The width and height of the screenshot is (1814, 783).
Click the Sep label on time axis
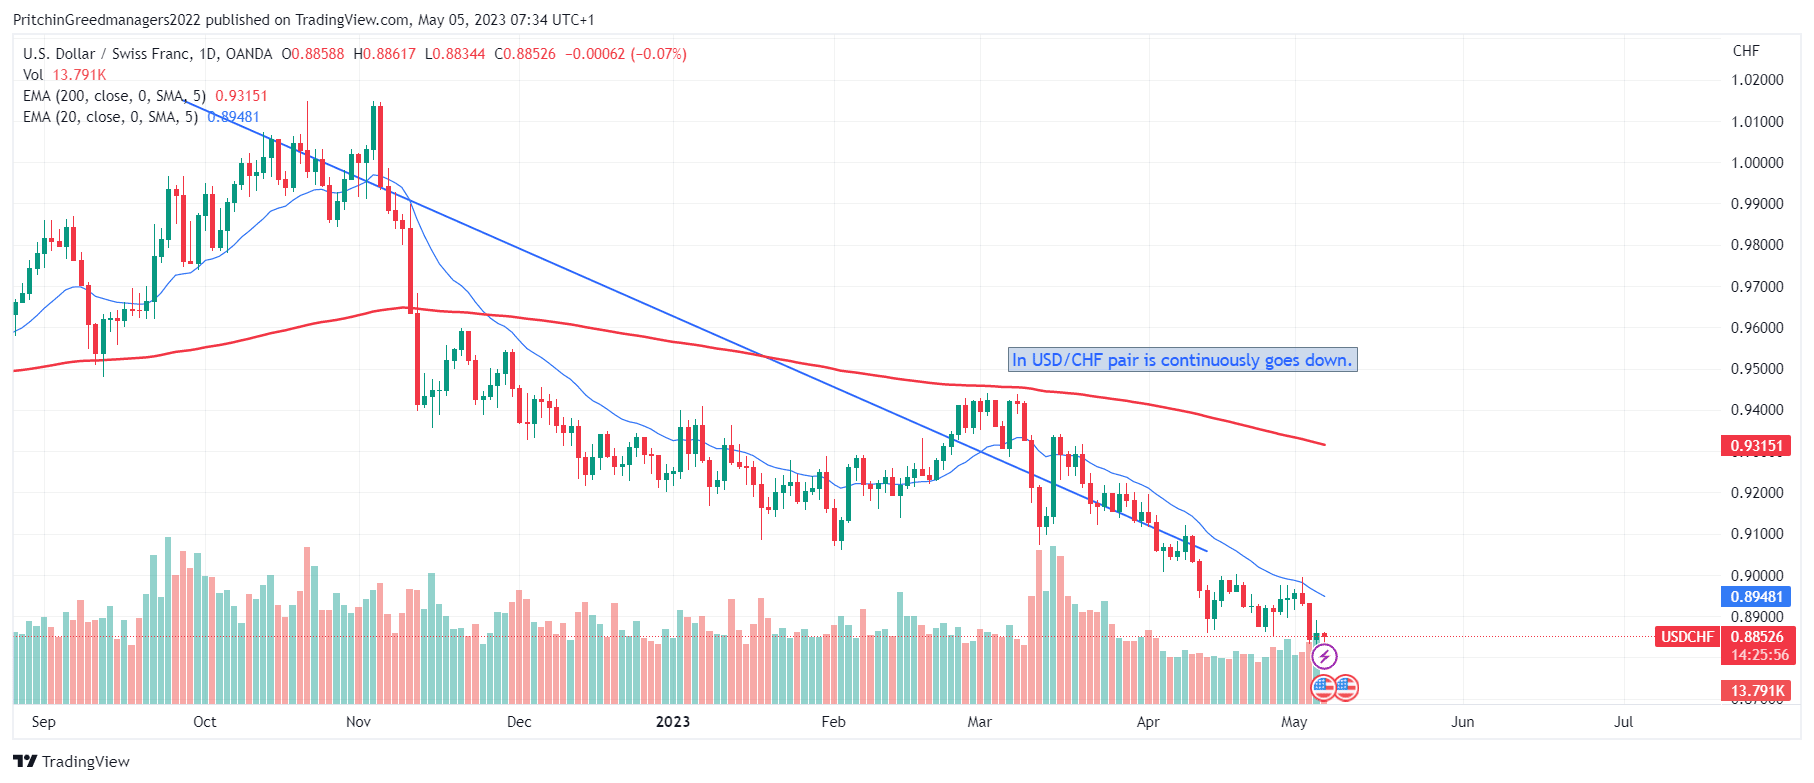pos(44,722)
